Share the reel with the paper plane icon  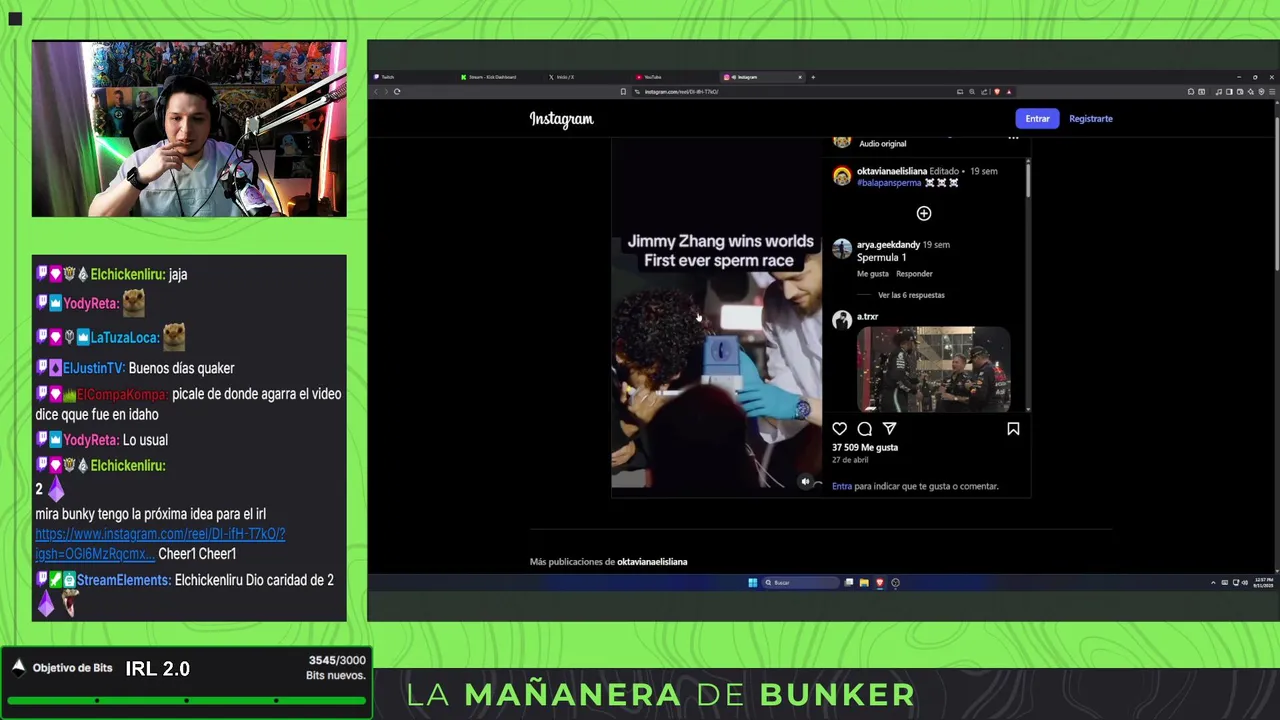click(889, 429)
